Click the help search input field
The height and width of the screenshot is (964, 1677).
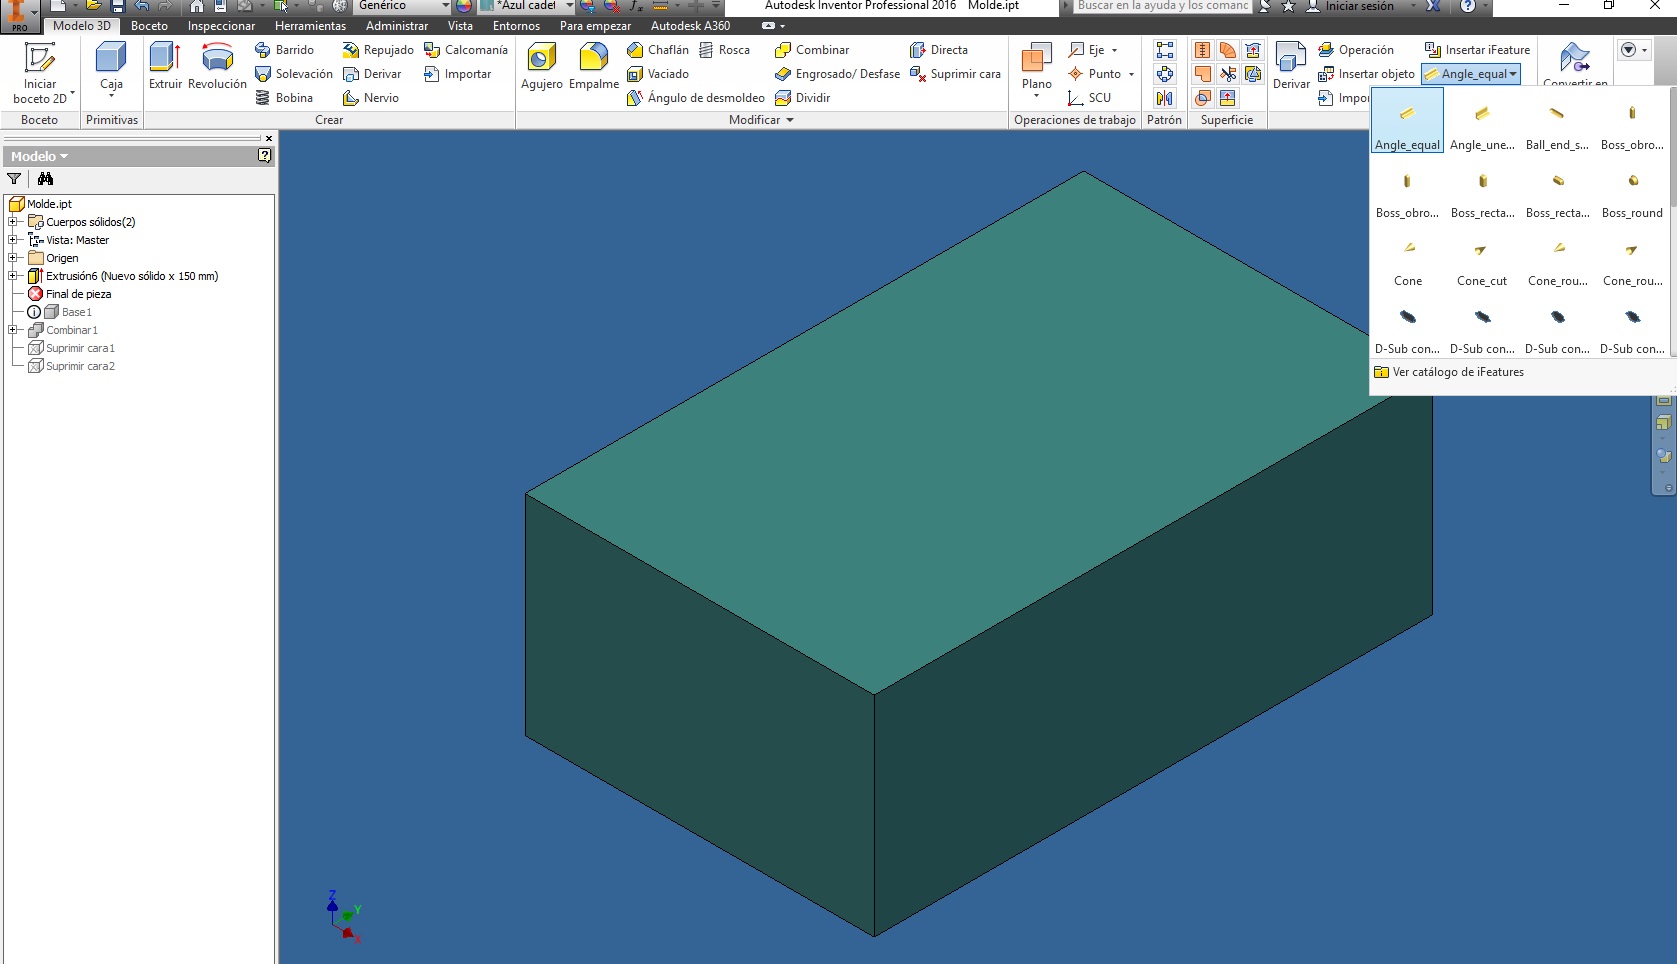click(x=1162, y=6)
